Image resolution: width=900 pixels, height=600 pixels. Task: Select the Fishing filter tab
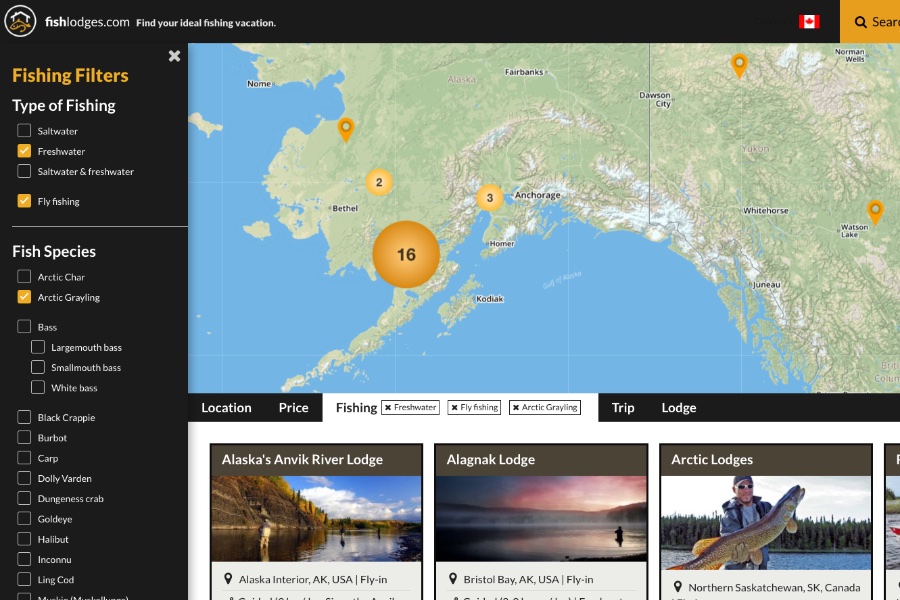(356, 408)
